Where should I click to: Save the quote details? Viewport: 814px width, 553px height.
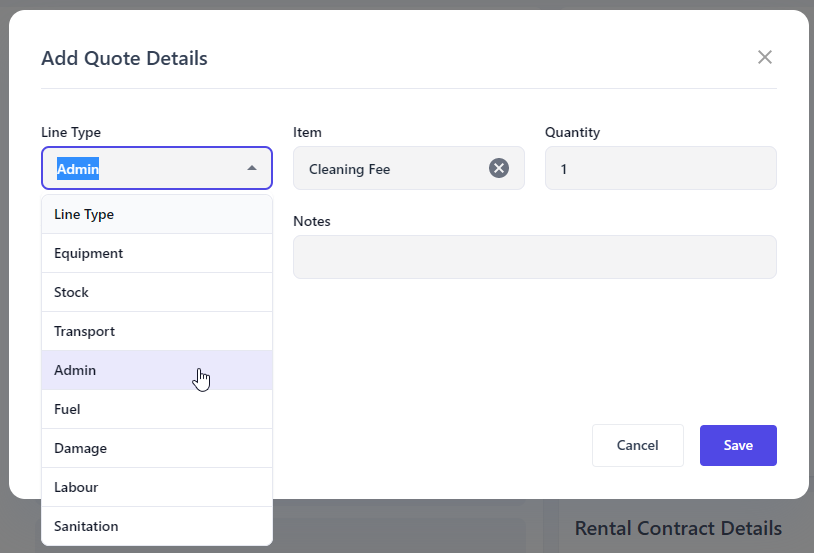738,445
